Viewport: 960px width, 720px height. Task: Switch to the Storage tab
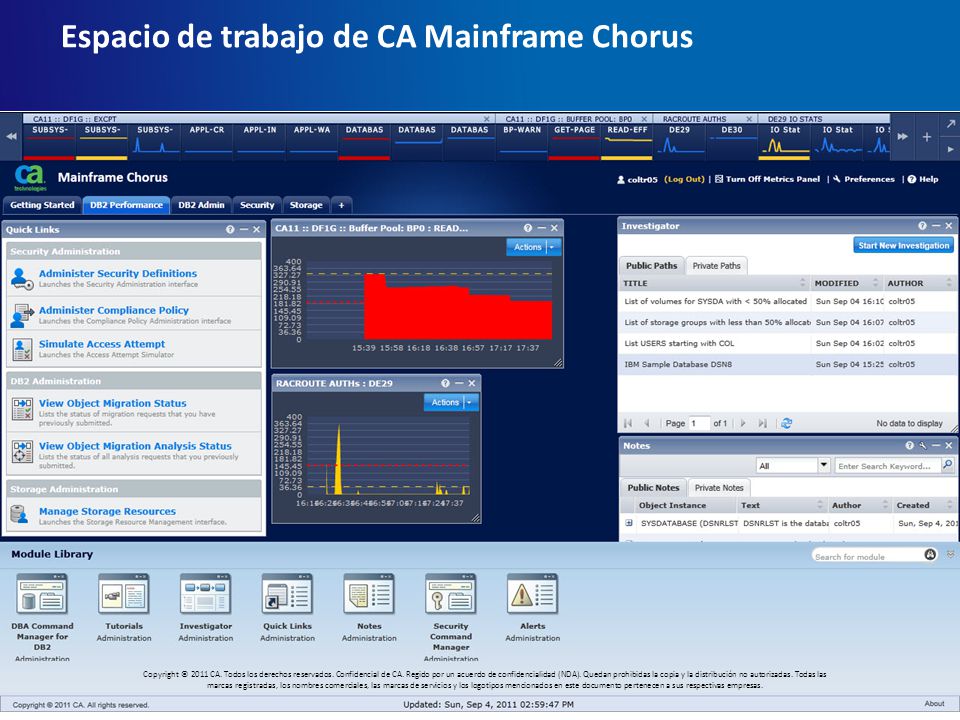click(306, 205)
